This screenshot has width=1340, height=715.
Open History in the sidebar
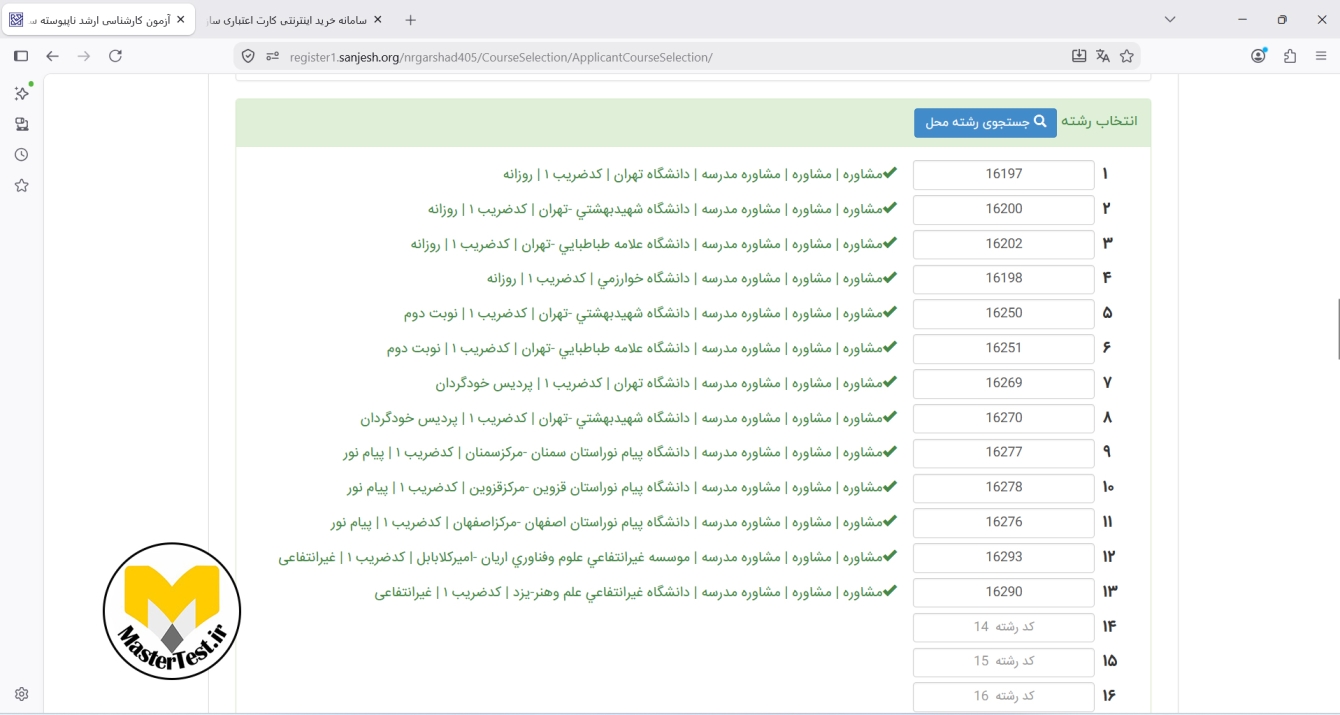click(21, 155)
